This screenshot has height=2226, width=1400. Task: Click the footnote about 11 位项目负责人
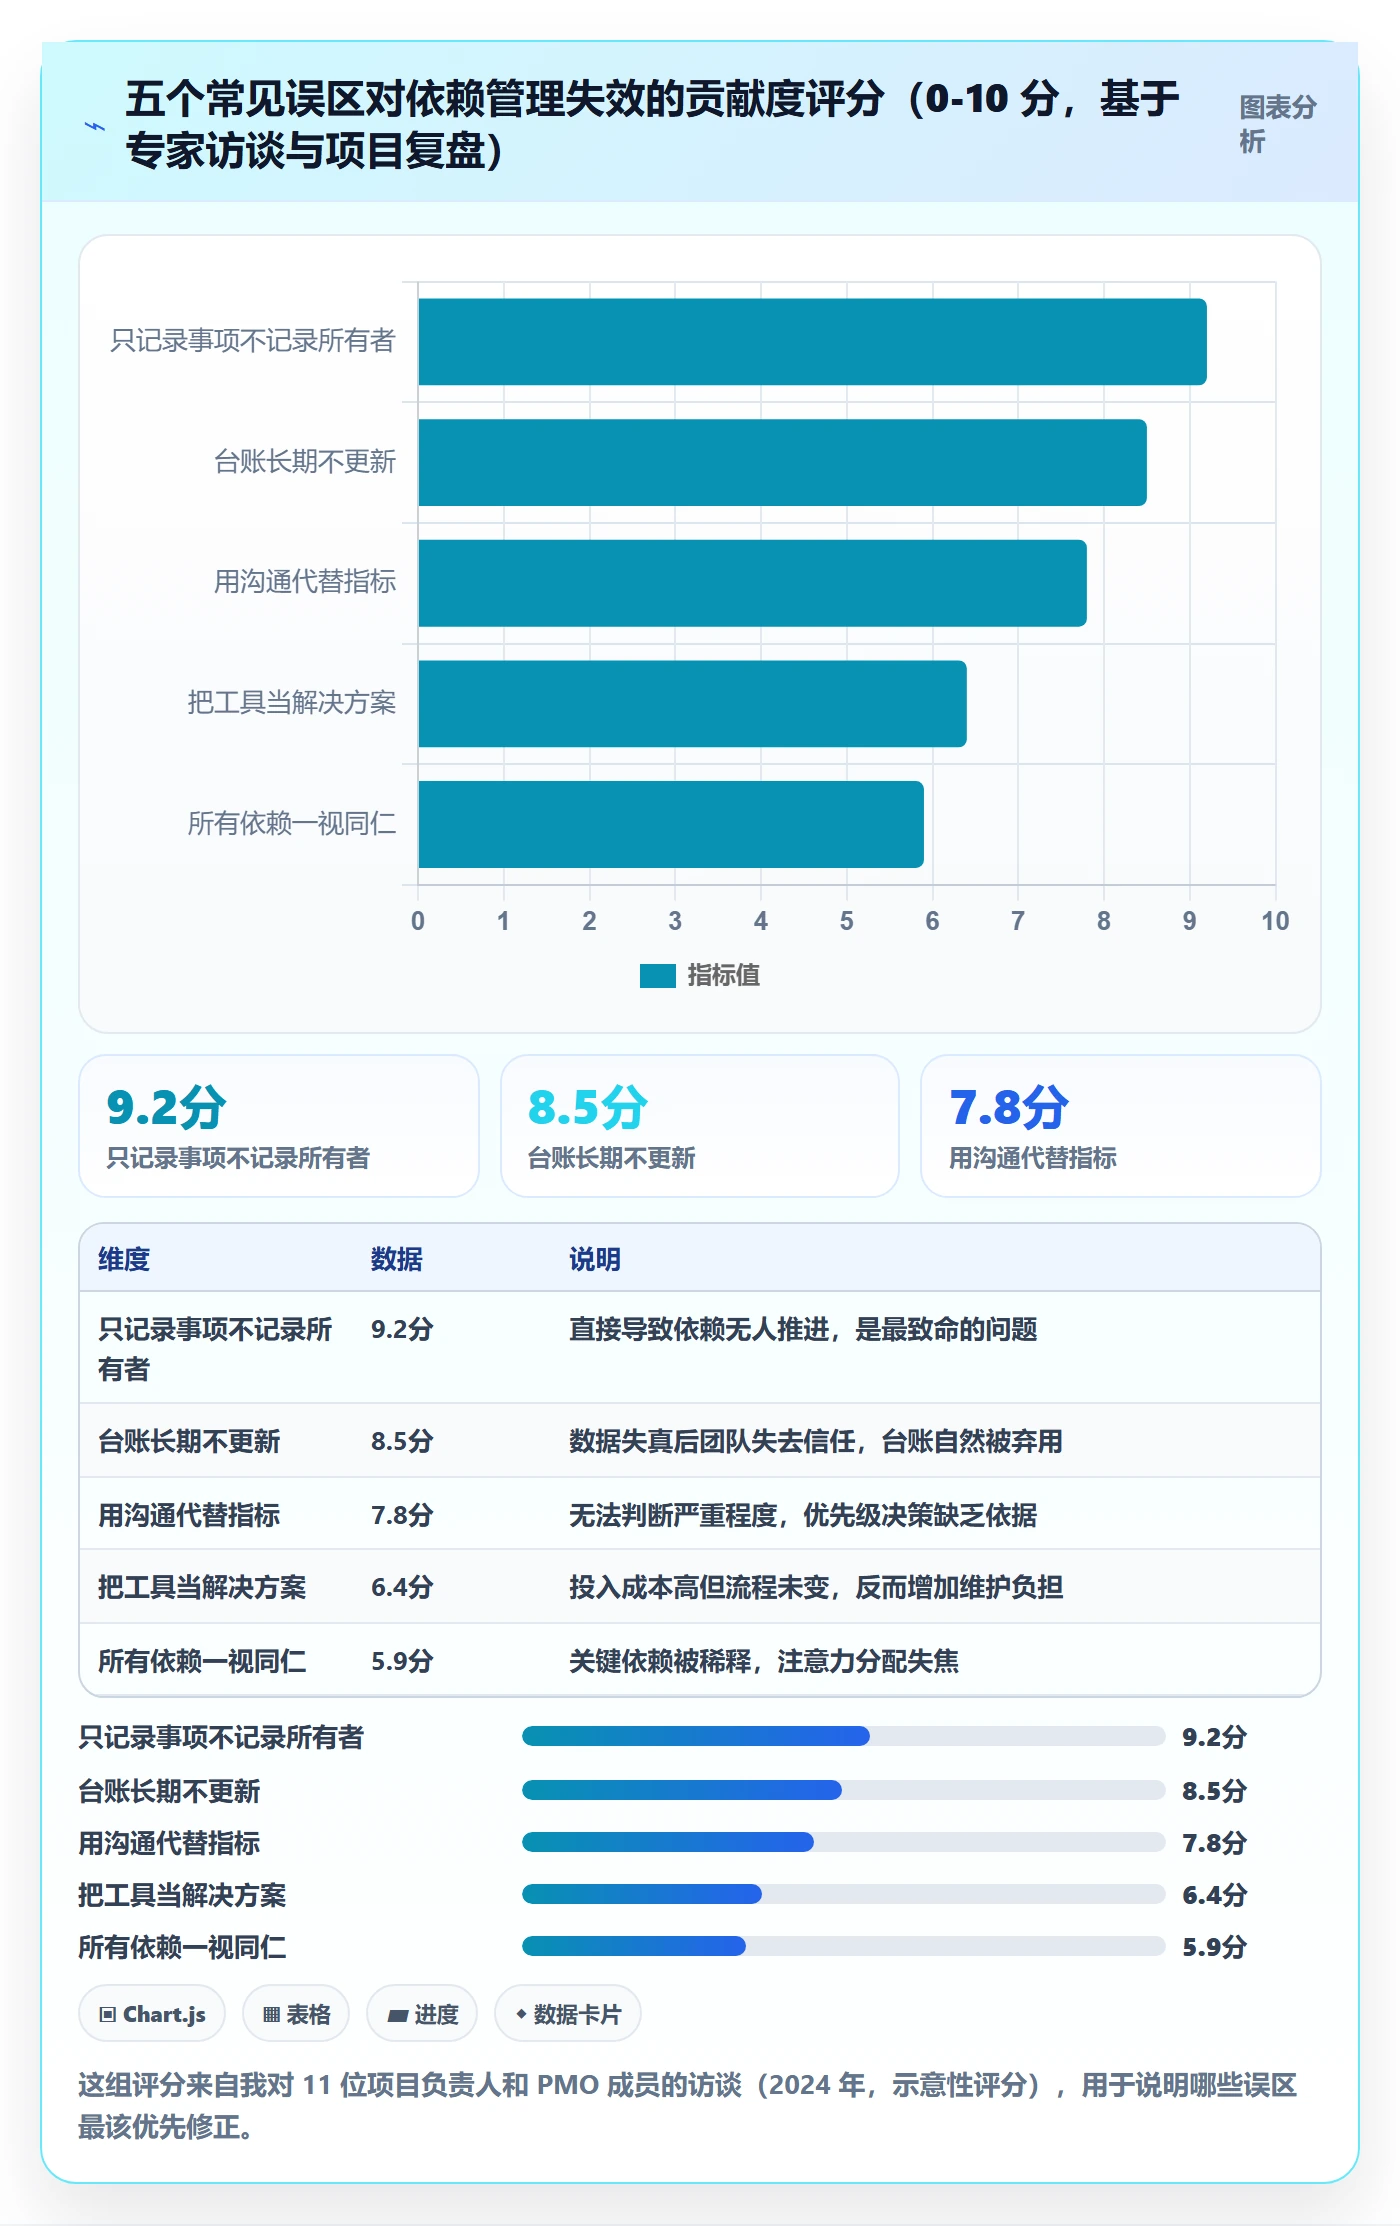[688, 2106]
